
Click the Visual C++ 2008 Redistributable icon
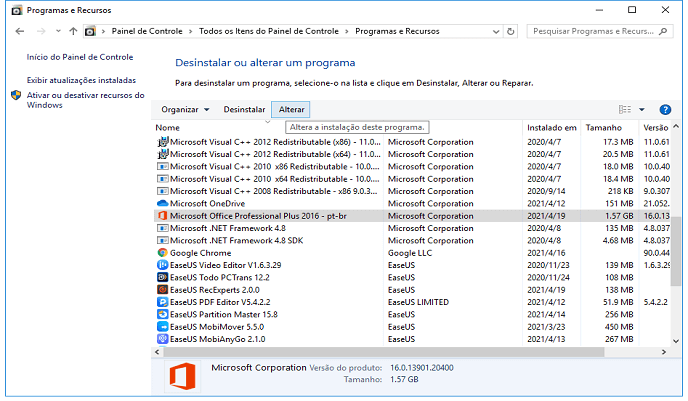click(162, 191)
